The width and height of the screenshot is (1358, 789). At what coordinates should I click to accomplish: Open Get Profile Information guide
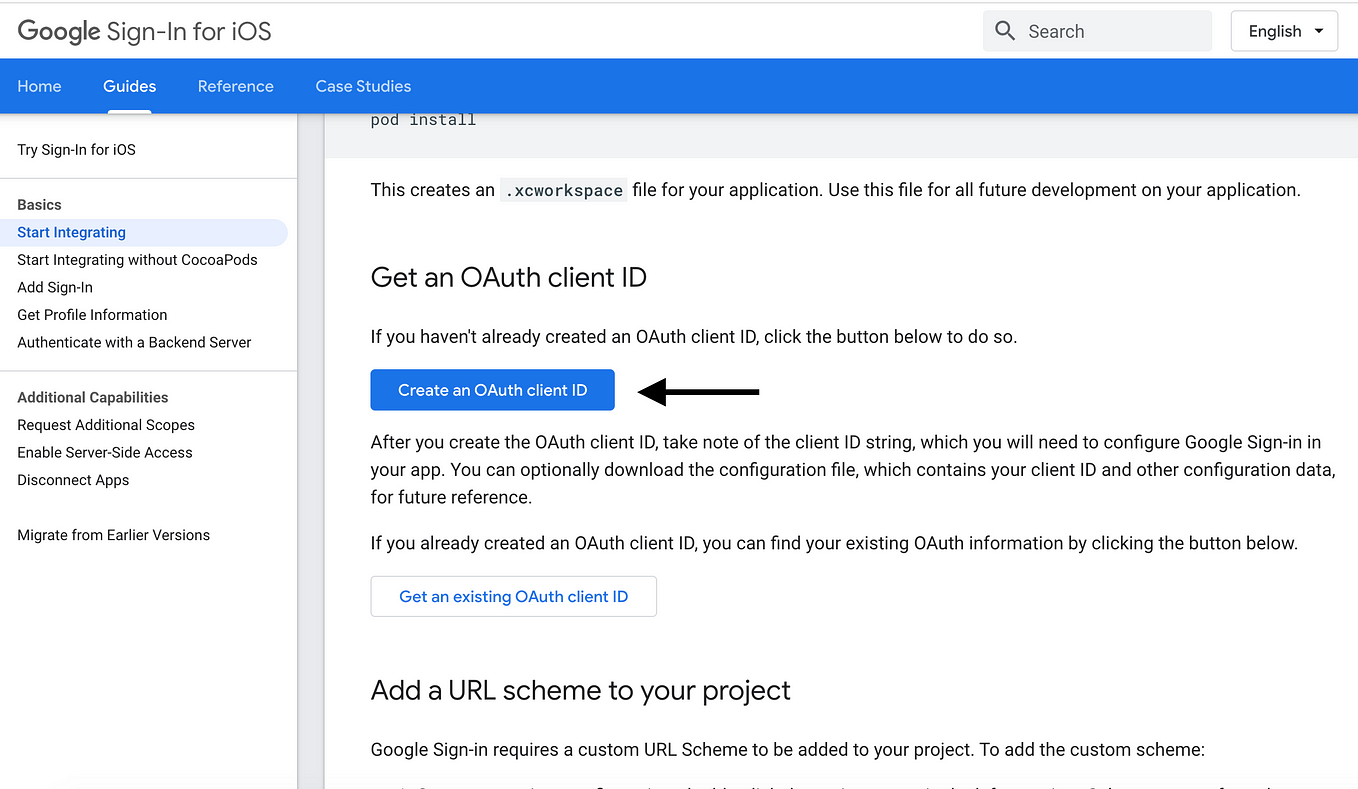click(x=92, y=315)
